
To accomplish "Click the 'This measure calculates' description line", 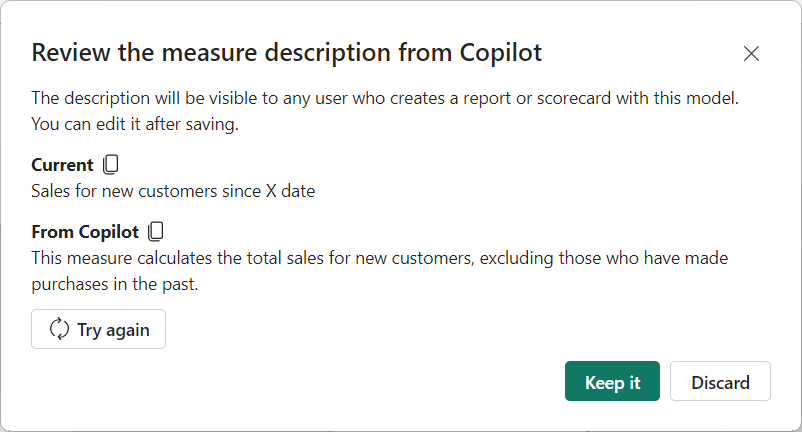I will [379, 258].
